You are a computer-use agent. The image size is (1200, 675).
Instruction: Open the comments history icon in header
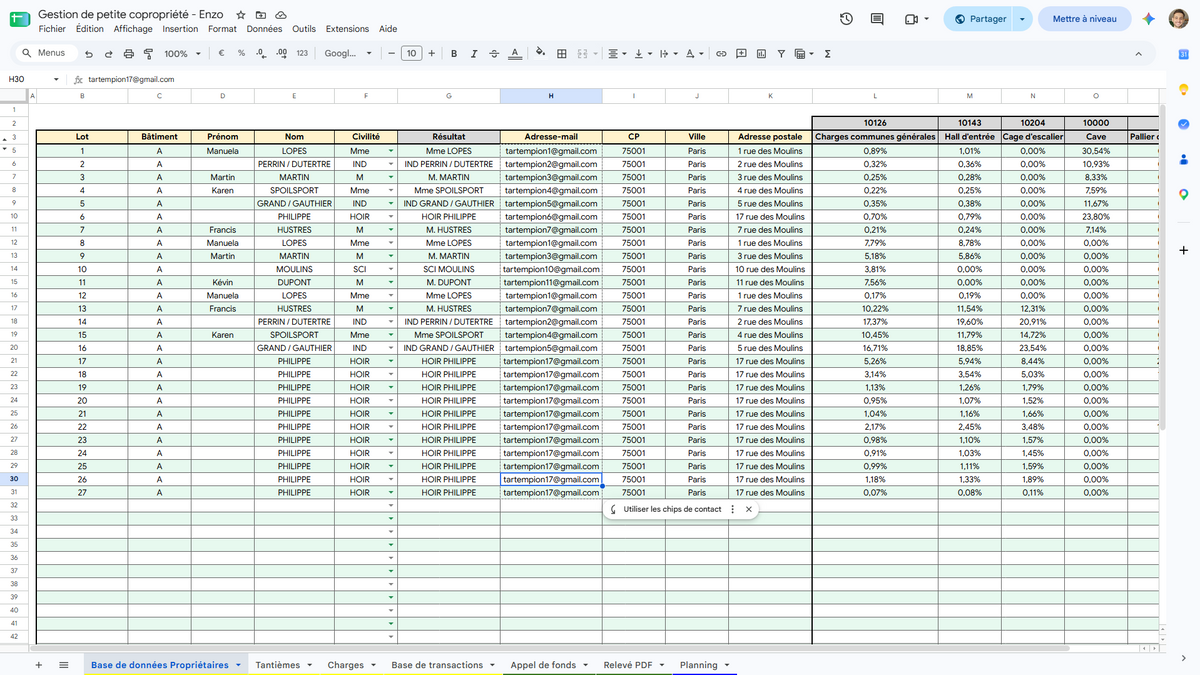[x=877, y=19]
